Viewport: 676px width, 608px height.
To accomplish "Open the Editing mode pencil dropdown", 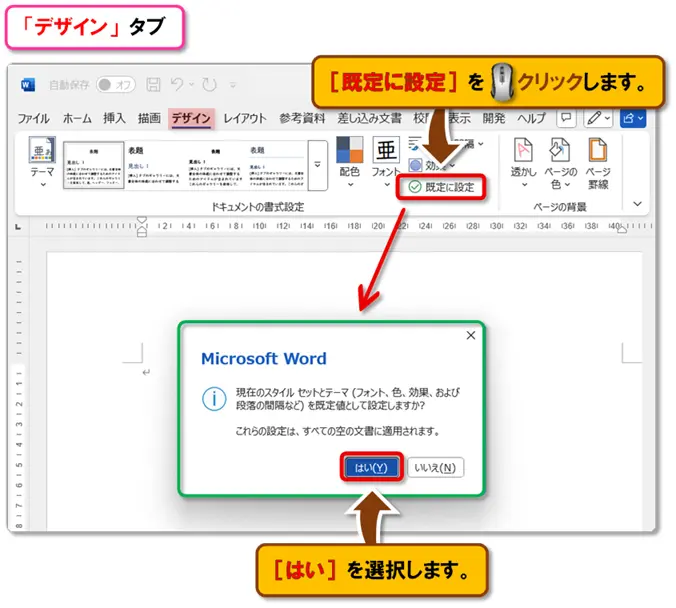I will point(598,118).
